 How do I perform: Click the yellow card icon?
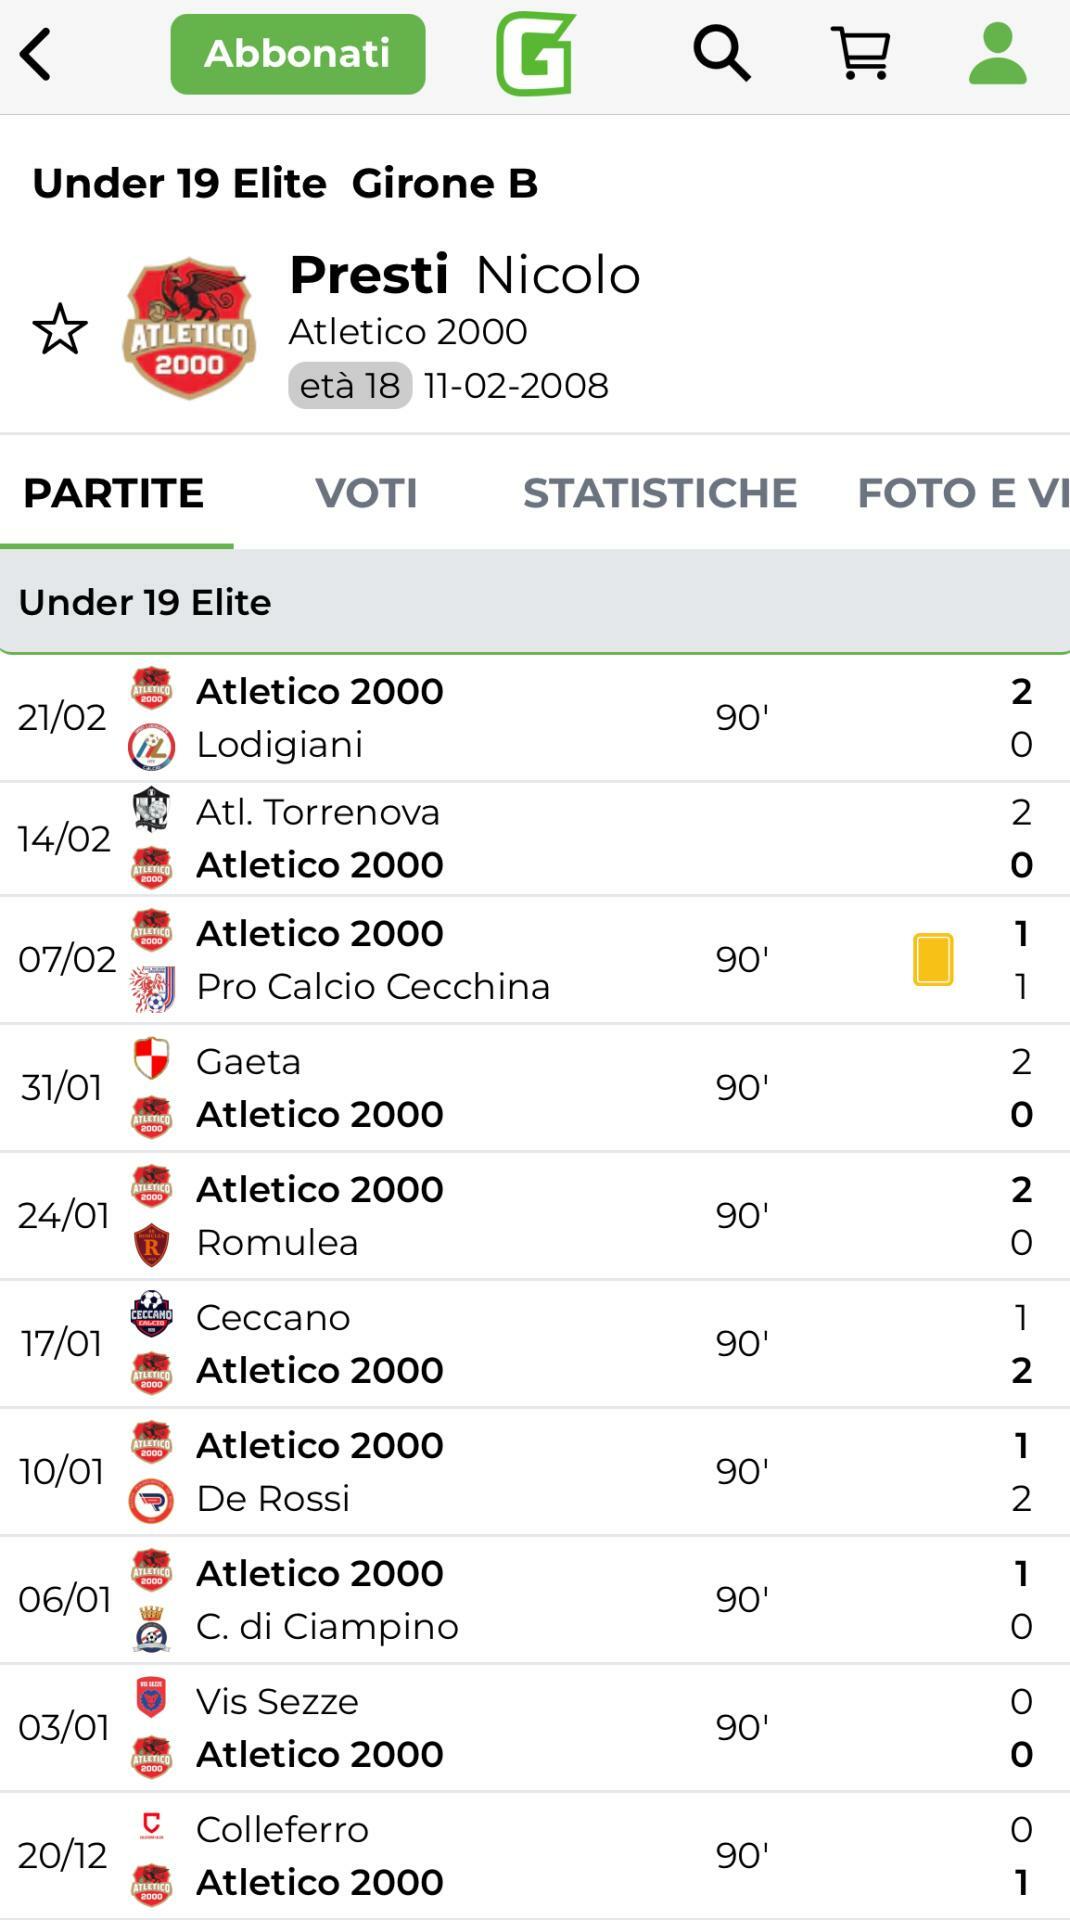point(933,960)
